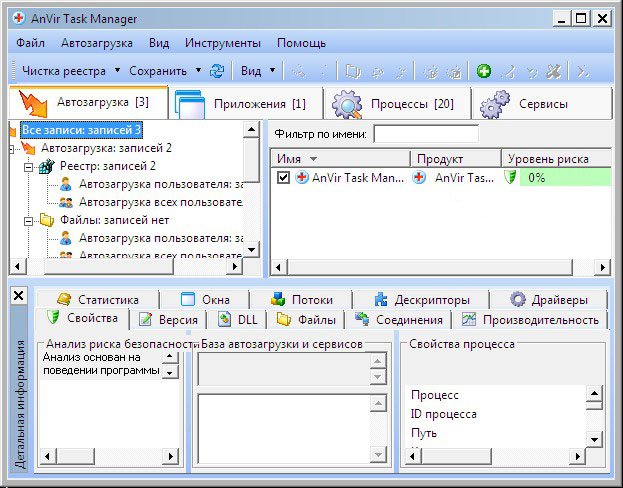The height and width of the screenshot is (488, 623).
Task: Open the Вид toolbar dropdown arrow
Action: click(x=272, y=71)
